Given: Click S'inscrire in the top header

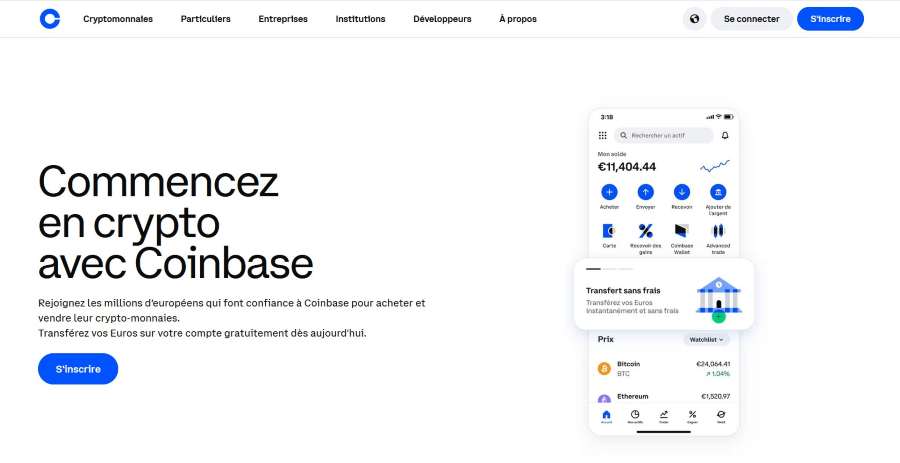Looking at the screenshot, I should click(830, 19).
